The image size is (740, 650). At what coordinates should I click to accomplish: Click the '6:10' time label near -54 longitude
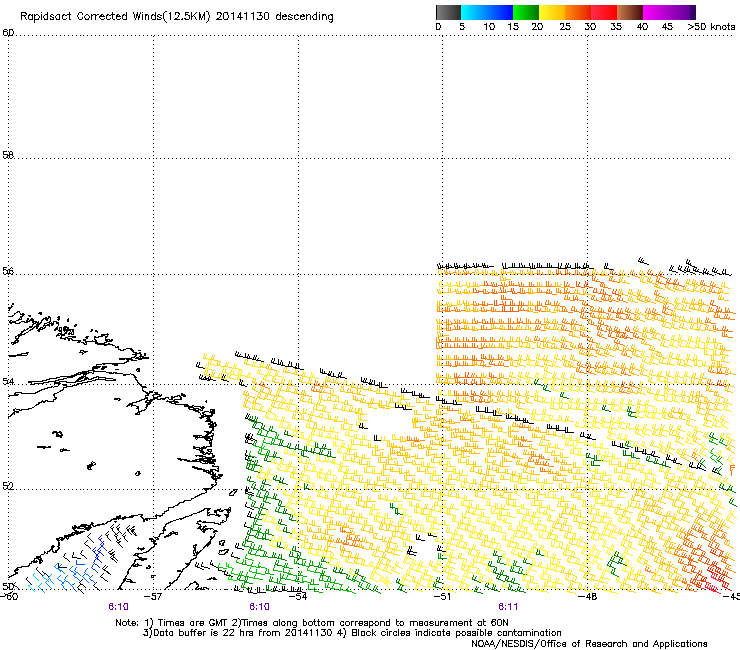tap(259, 607)
